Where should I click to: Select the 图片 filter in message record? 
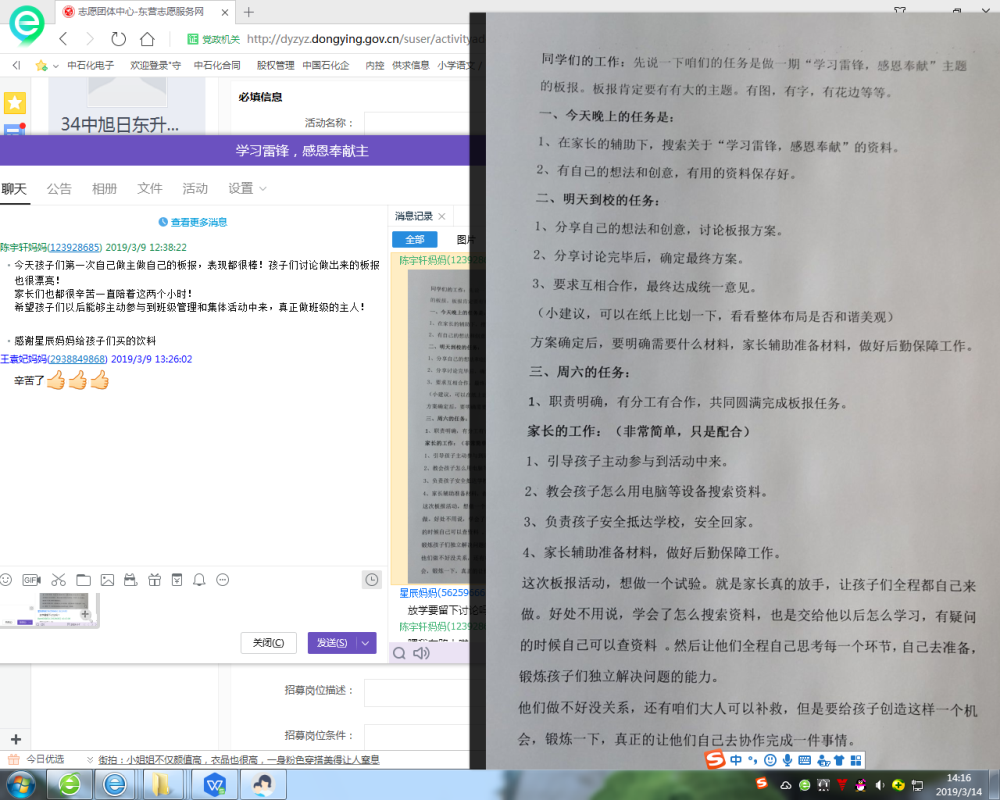pyautogui.click(x=466, y=239)
